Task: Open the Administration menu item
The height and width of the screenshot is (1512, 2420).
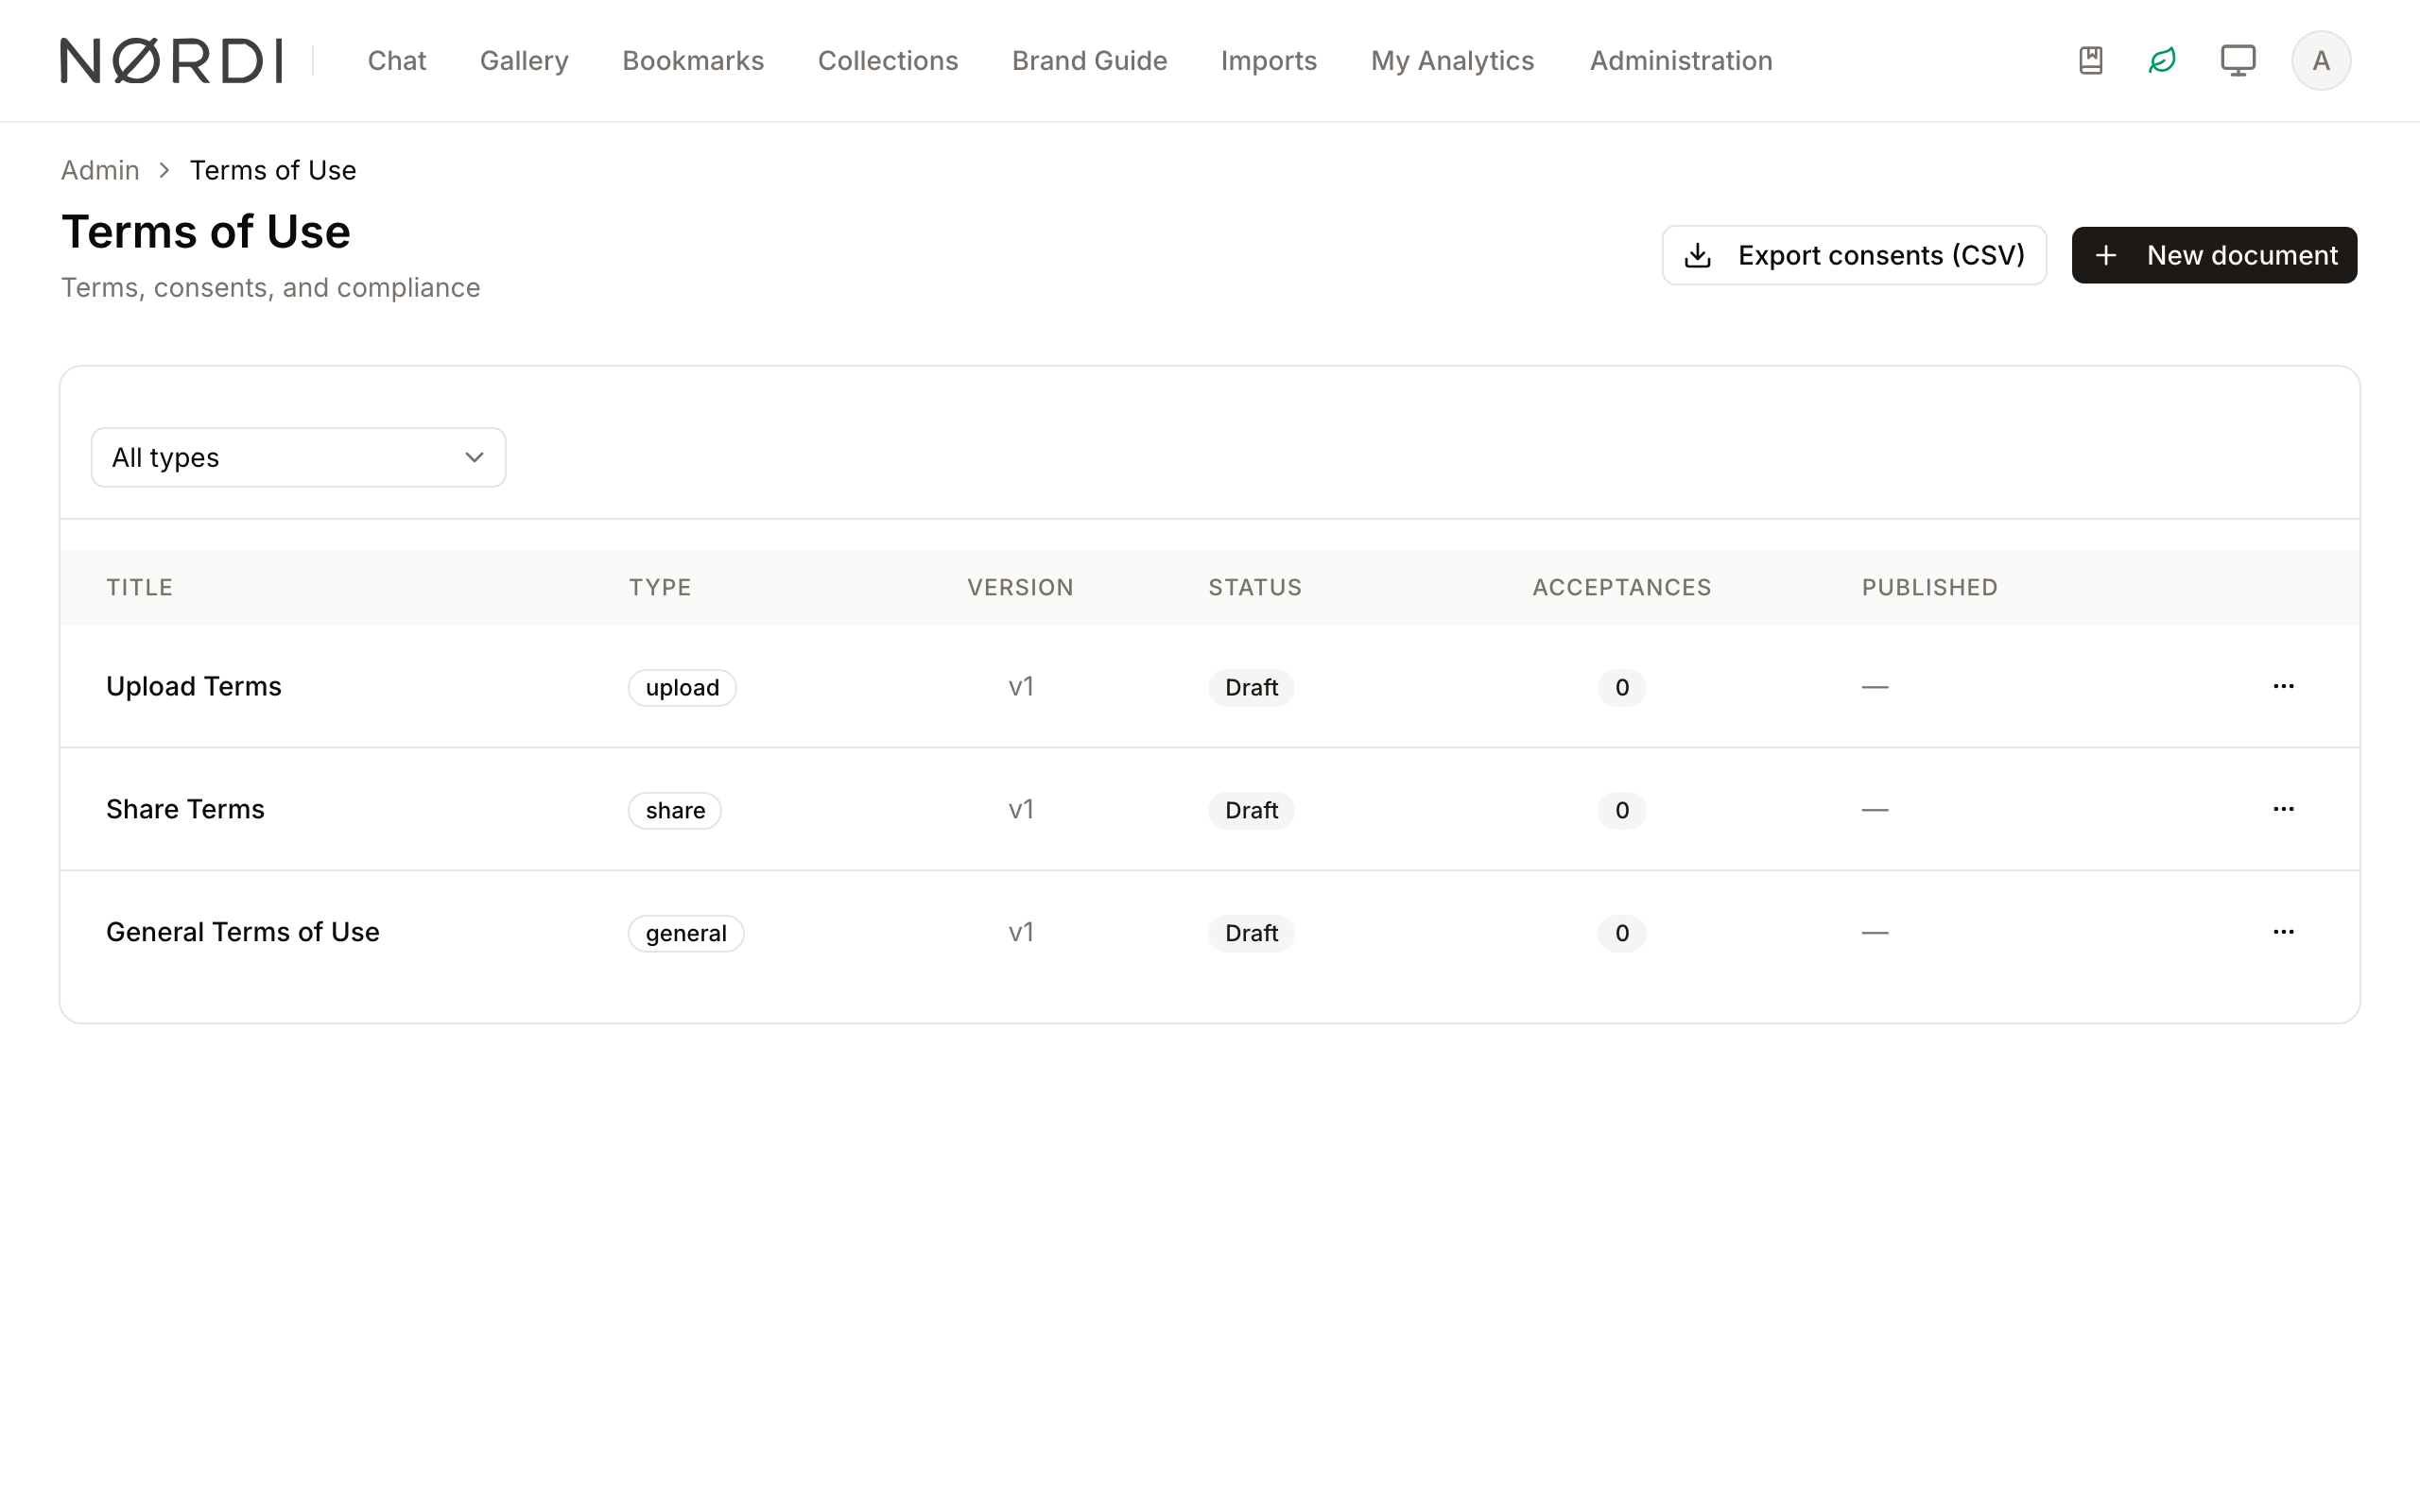Action: [1681, 61]
